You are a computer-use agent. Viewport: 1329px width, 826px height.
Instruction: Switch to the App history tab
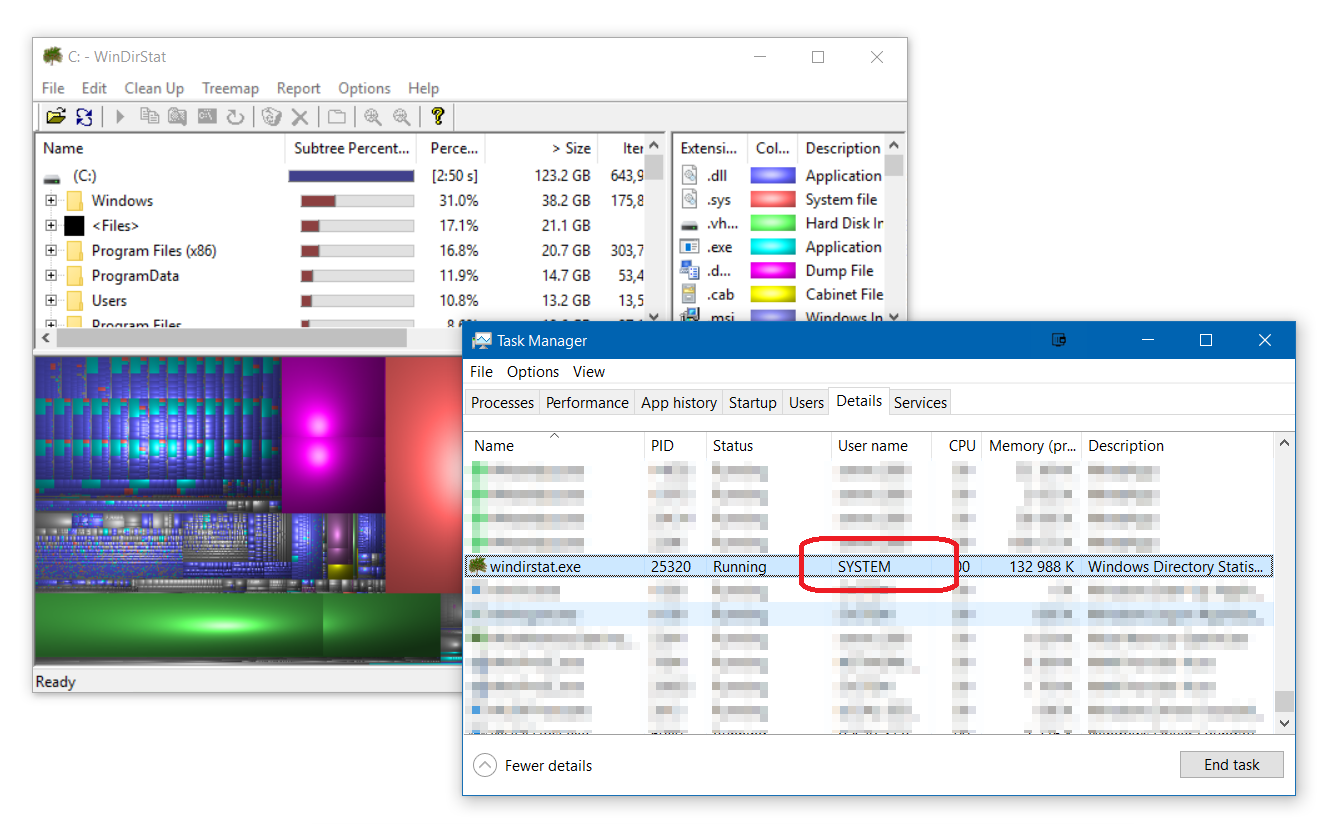point(679,403)
